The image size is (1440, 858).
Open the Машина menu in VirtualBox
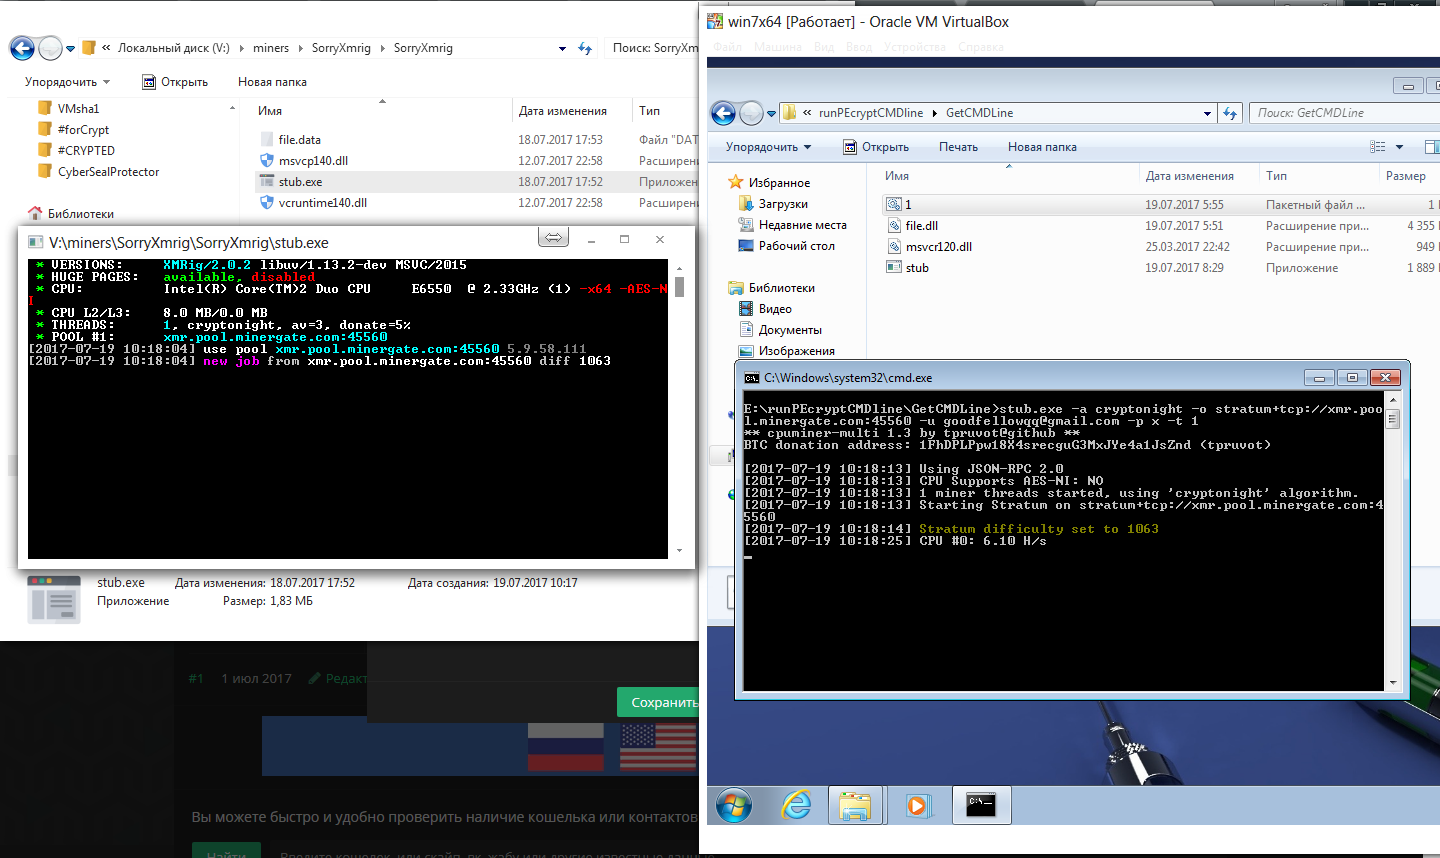[777, 47]
